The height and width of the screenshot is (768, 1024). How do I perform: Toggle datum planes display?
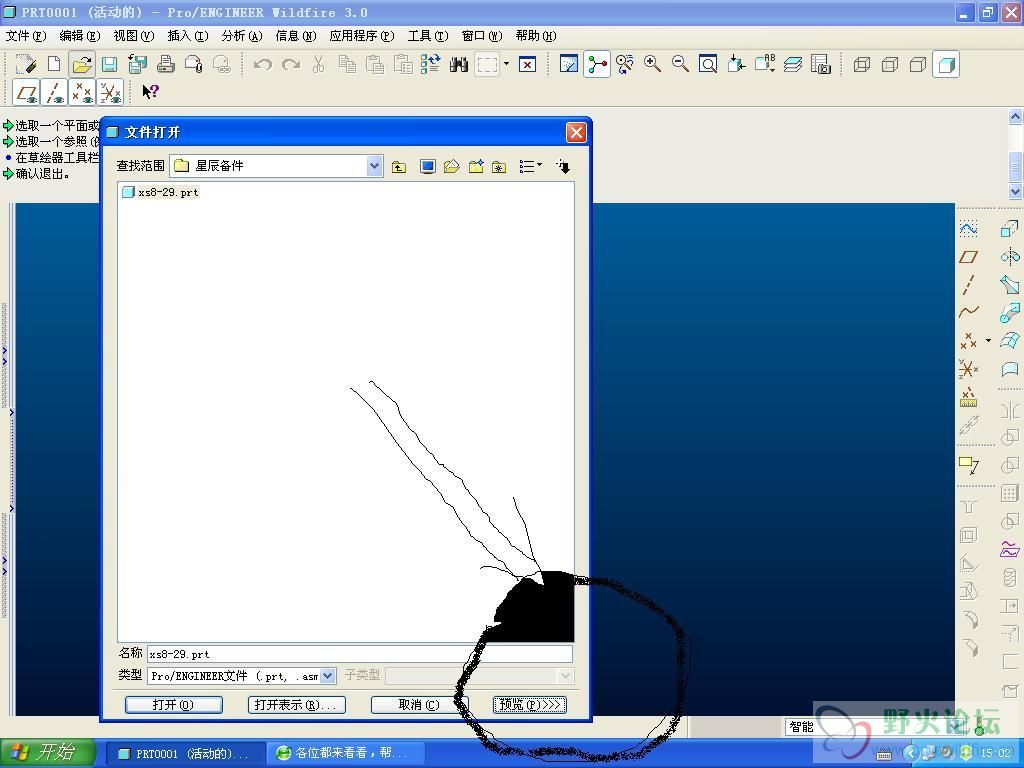(x=27, y=93)
